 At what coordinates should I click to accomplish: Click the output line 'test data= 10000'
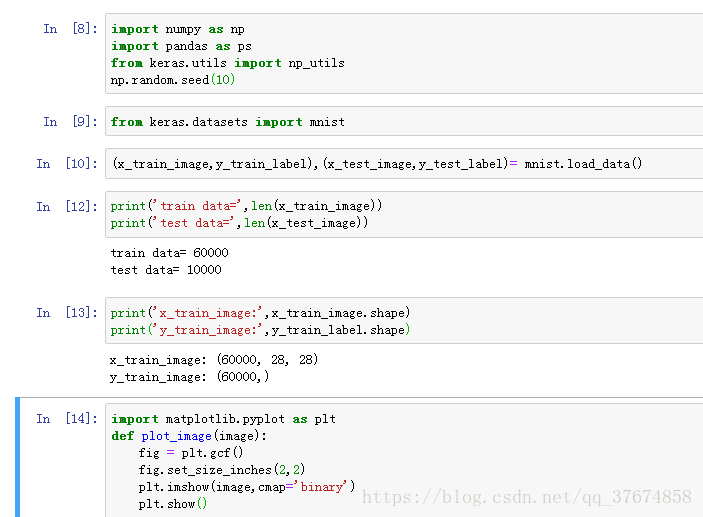point(166,270)
